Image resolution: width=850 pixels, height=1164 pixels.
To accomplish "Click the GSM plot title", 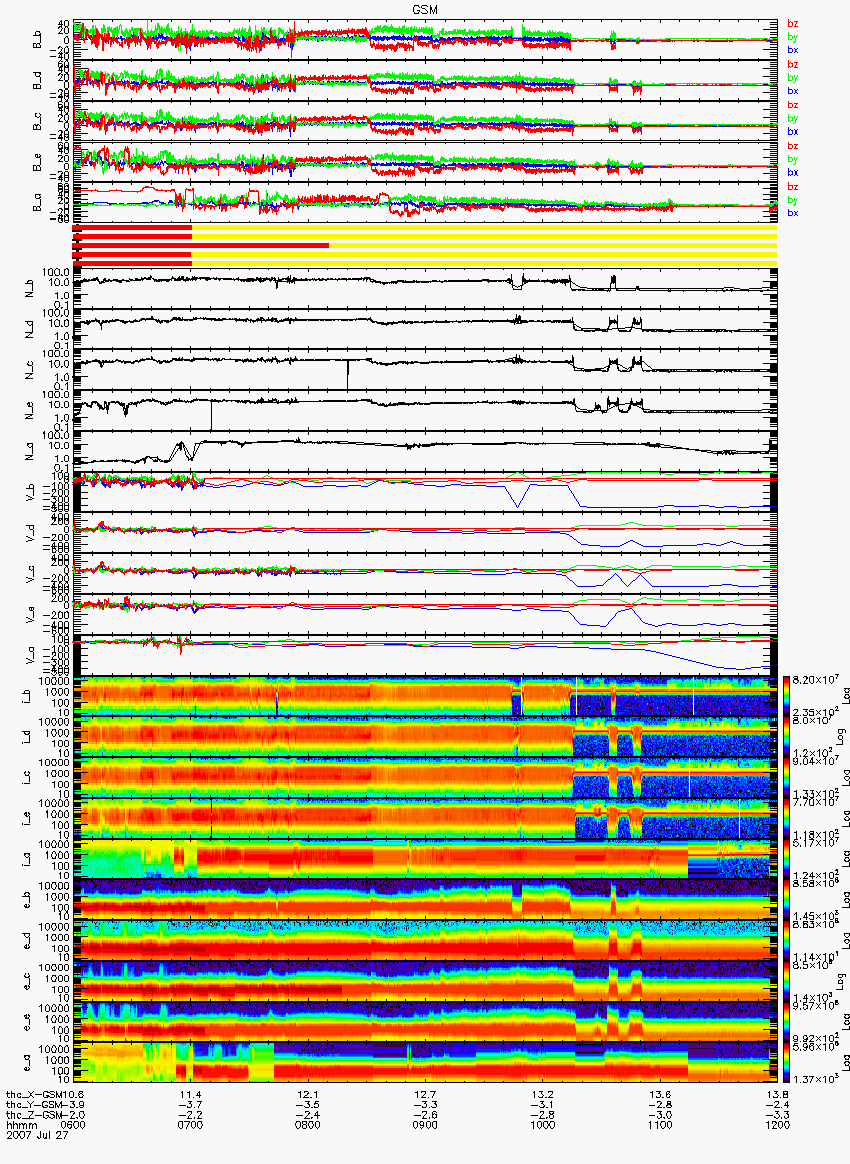I will [x=425, y=9].
